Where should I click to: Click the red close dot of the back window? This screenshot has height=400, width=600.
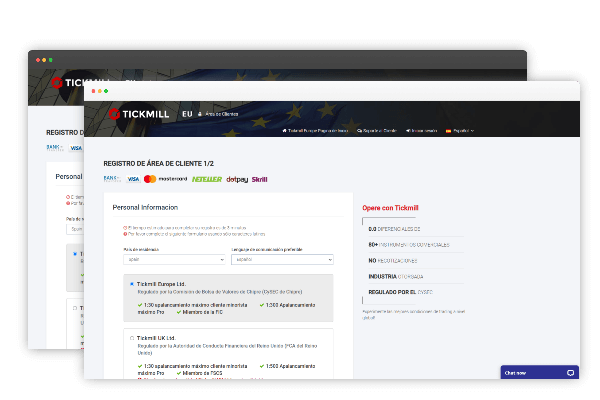[x=38, y=60]
